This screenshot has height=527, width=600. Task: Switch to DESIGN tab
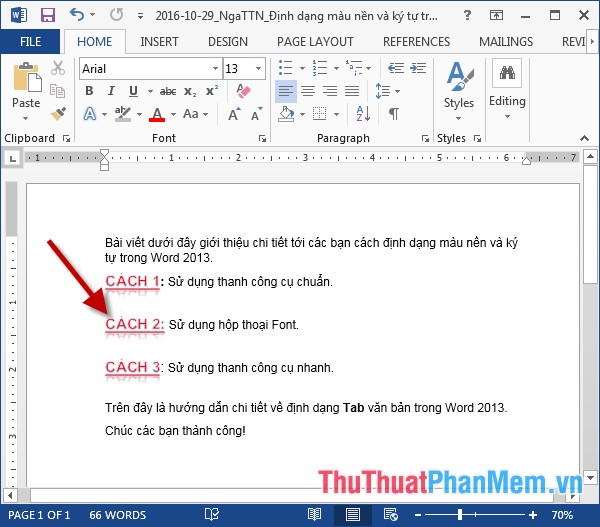coord(228,41)
